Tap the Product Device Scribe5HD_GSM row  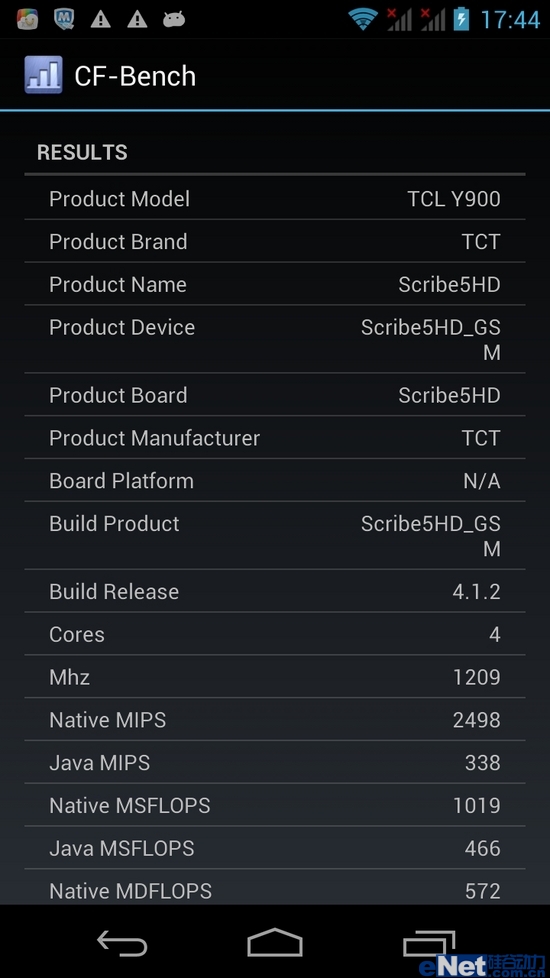coord(275,339)
